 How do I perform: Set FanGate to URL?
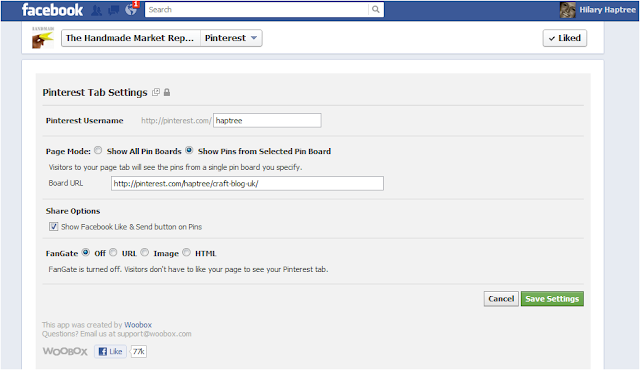point(113,253)
